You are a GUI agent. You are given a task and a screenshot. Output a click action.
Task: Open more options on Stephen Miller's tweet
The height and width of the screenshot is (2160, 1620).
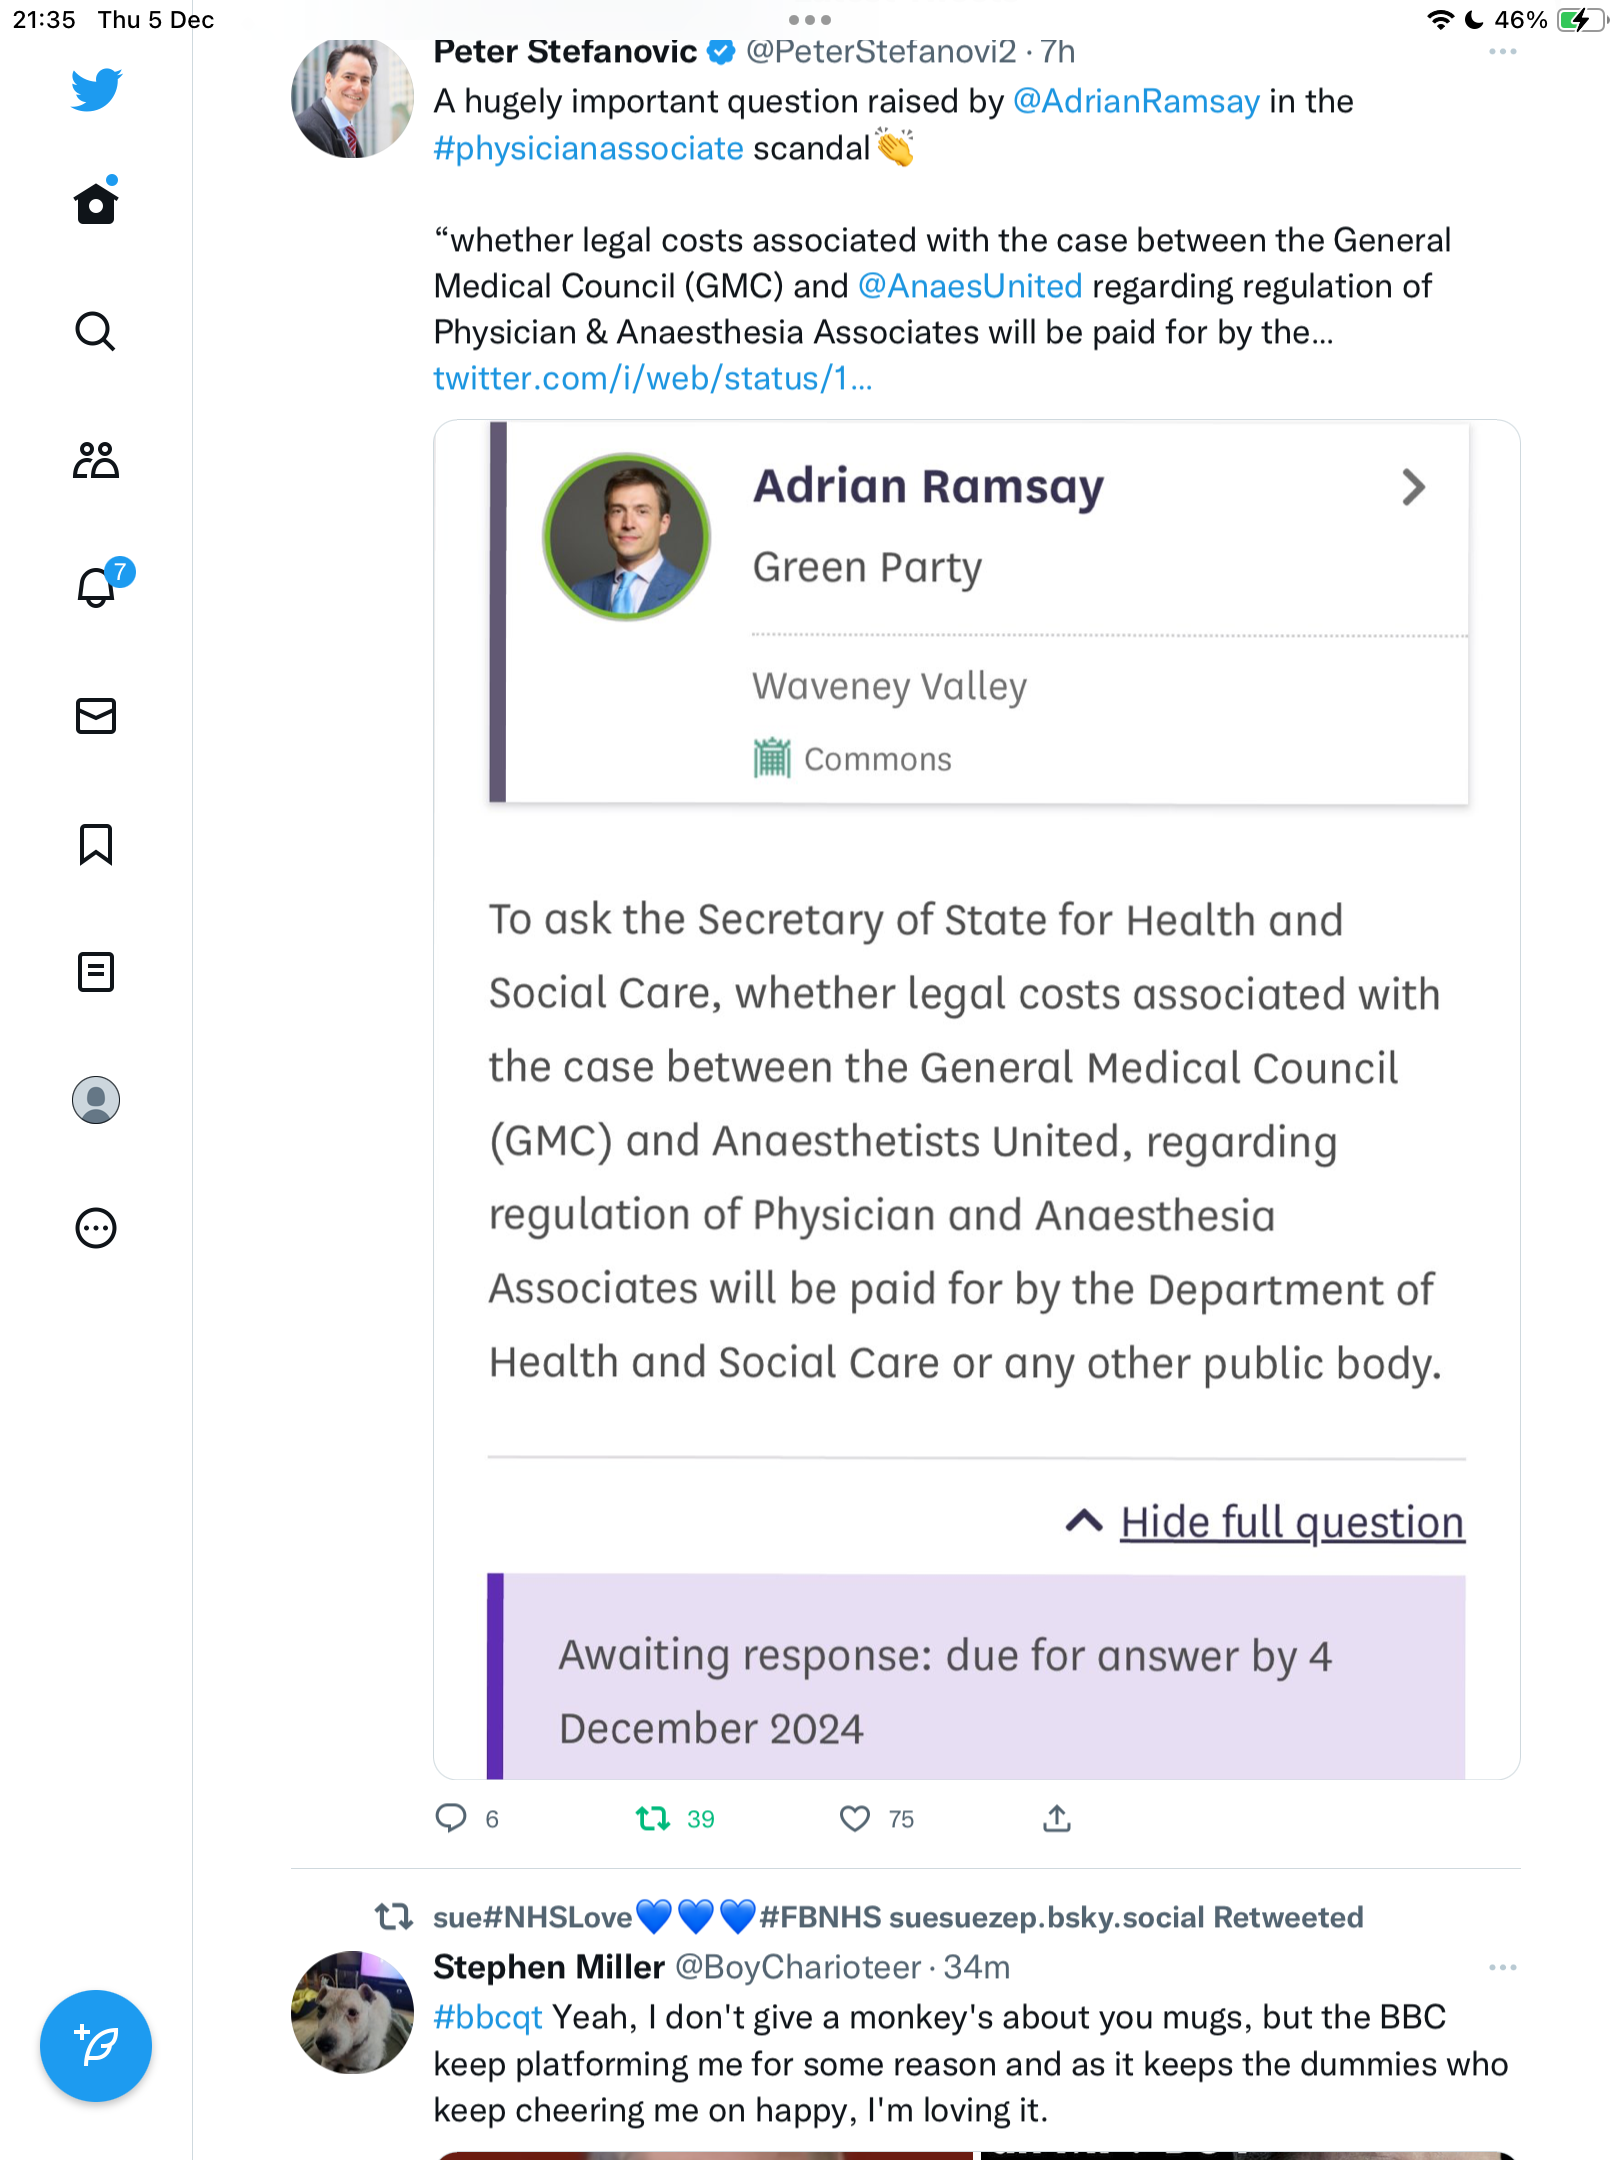point(1502,1967)
